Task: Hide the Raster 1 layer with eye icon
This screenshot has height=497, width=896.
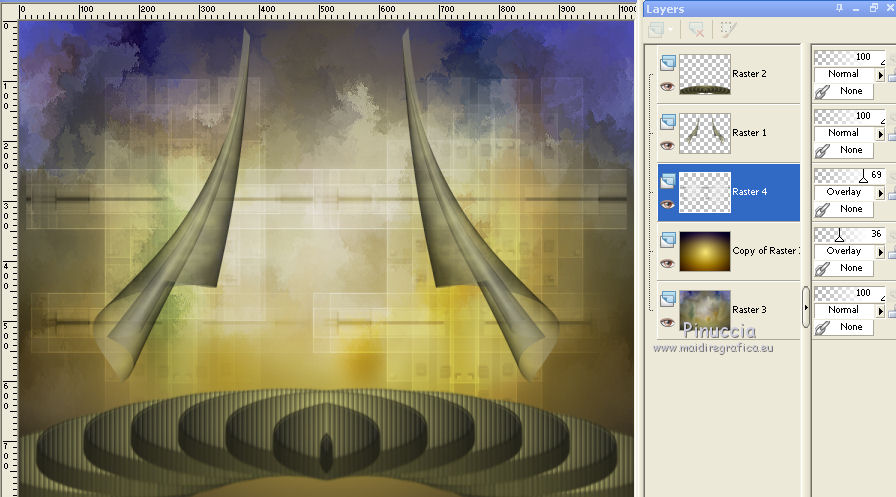Action: click(x=667, y=146)
